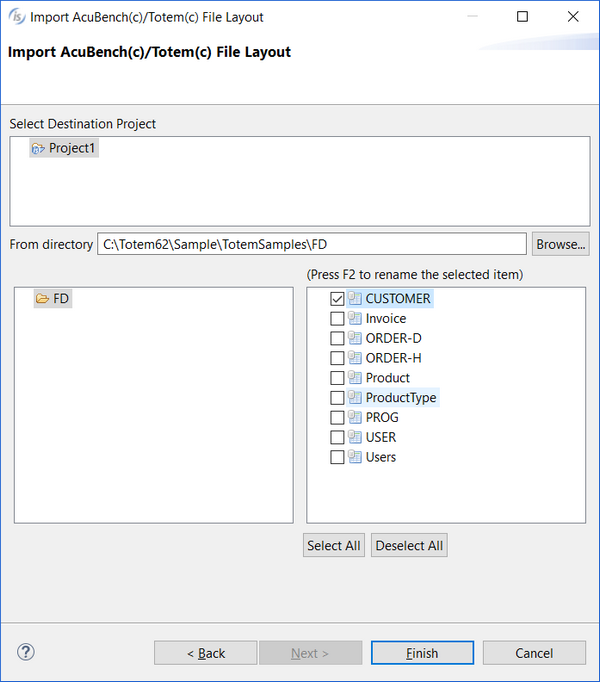
Task: Select the Invoice item label
Action: pyautogui.click(x=386, y=319)
